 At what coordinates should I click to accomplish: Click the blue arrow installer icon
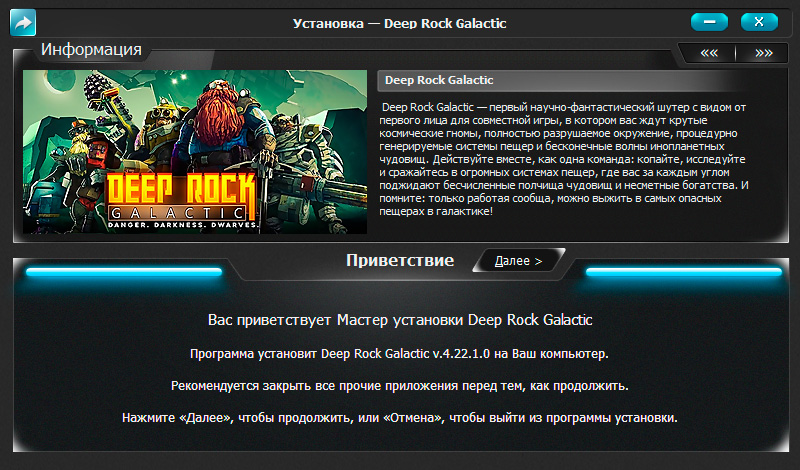pyautogui.click(x=23, y=22)
